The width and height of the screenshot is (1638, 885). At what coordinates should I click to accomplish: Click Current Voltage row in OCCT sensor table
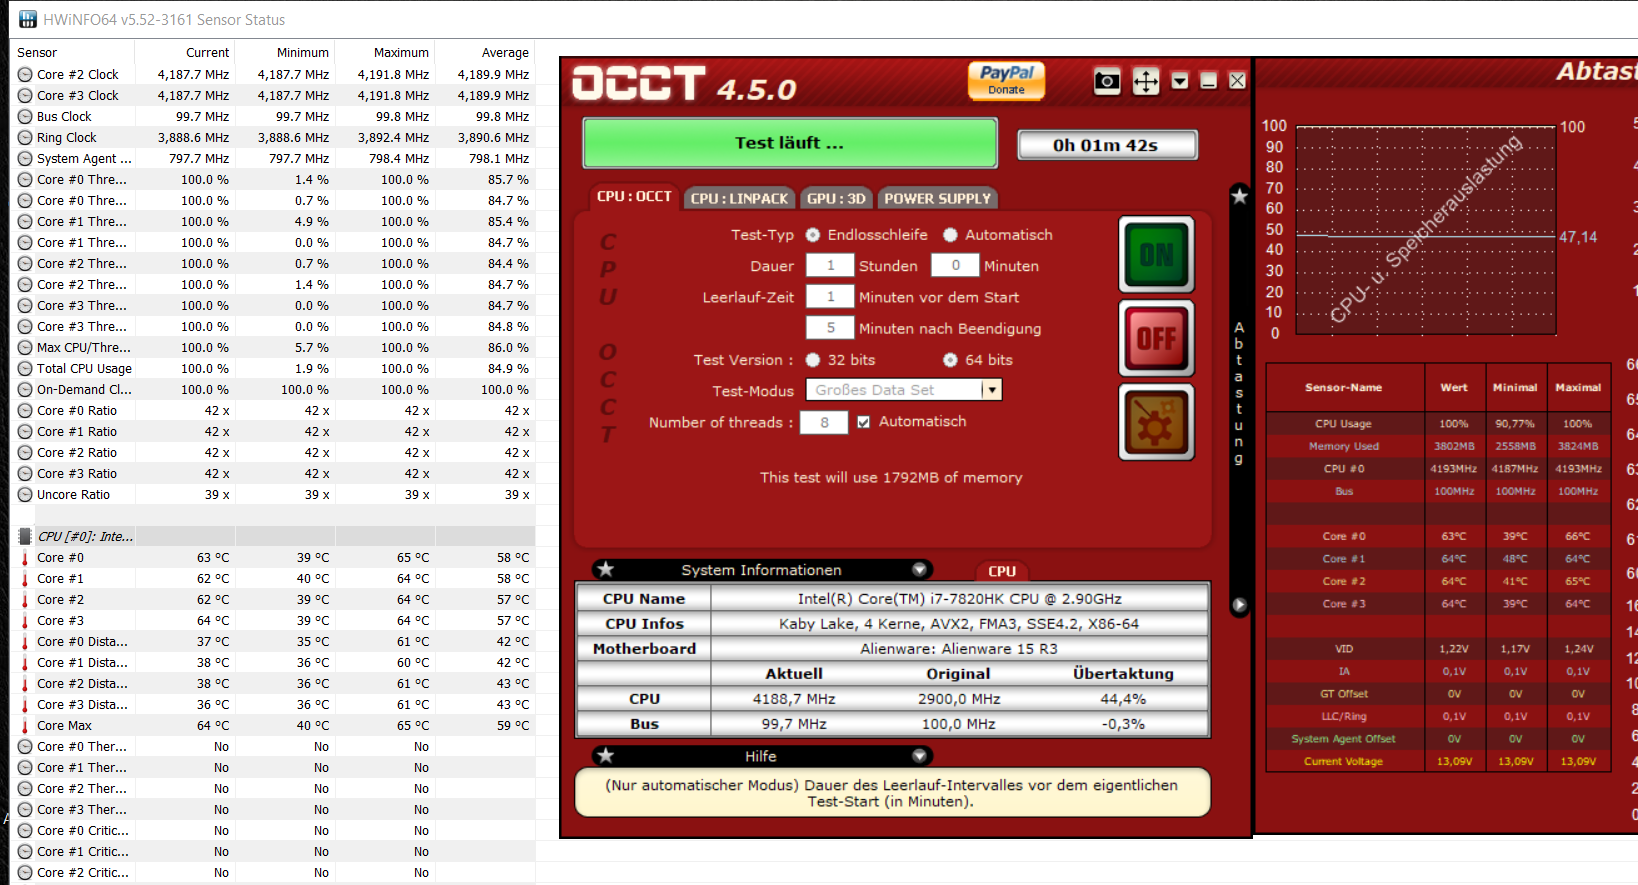click(x=1438, y=761)
